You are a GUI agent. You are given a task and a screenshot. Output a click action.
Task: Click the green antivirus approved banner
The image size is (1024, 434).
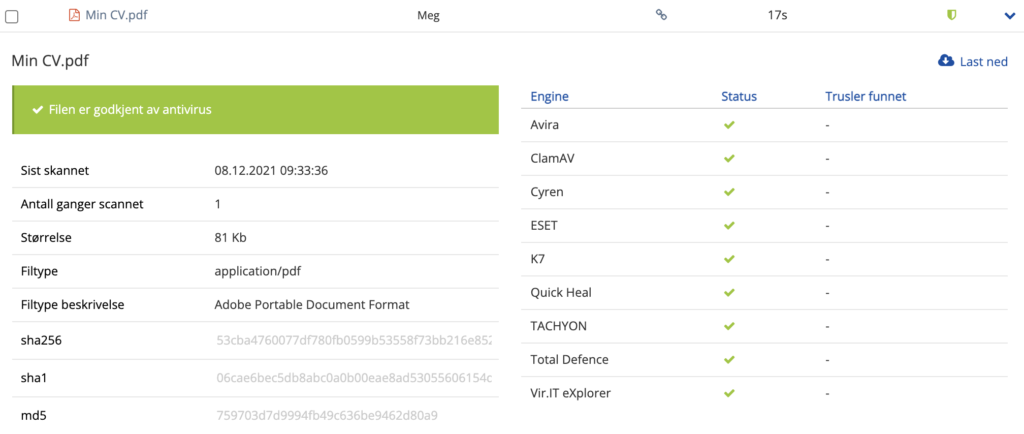(x=255, y=110)
